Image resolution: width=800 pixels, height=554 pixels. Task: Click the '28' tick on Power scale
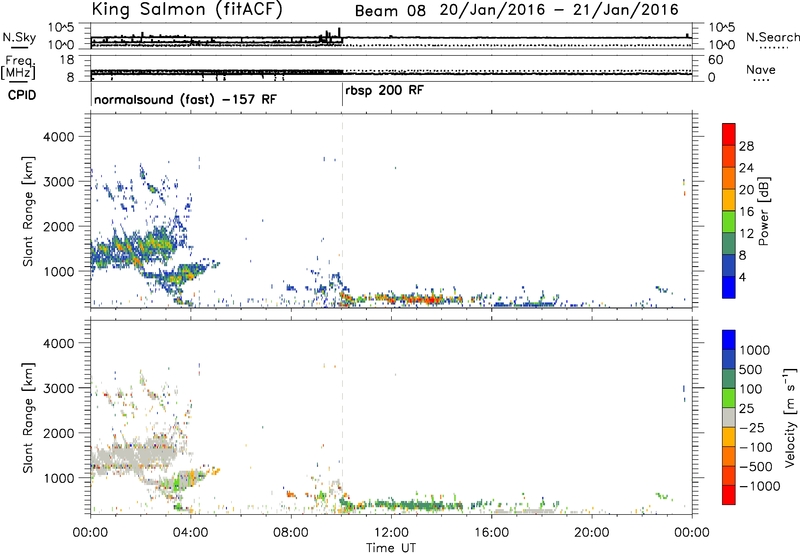tap(746, 146)
